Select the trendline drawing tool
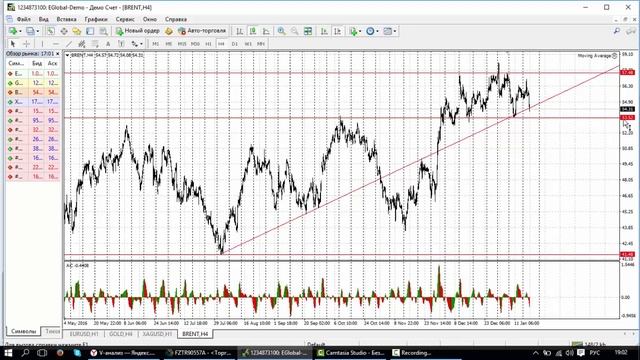Viewport: 640px width, 360px height. 69,44
